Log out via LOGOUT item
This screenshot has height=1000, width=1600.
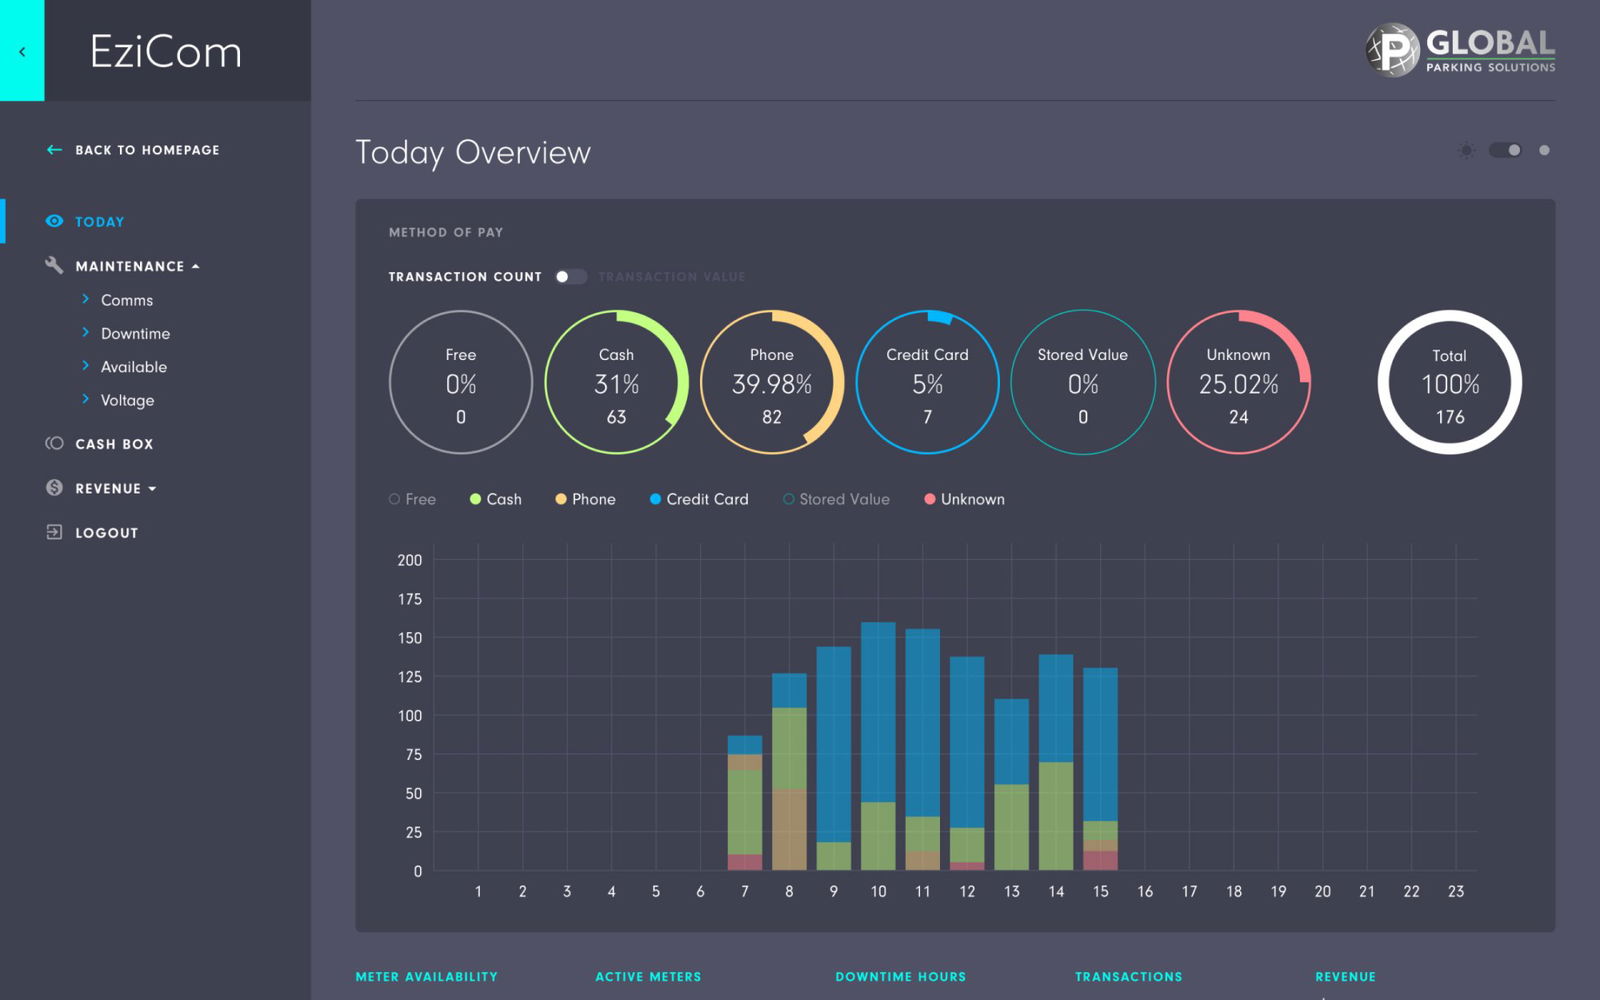pyautogui.click(x=107, y=533)
